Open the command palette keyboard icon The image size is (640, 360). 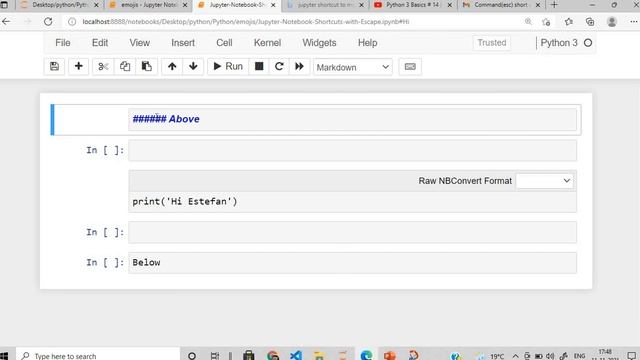pyautogui.click(x=410, y=67)
